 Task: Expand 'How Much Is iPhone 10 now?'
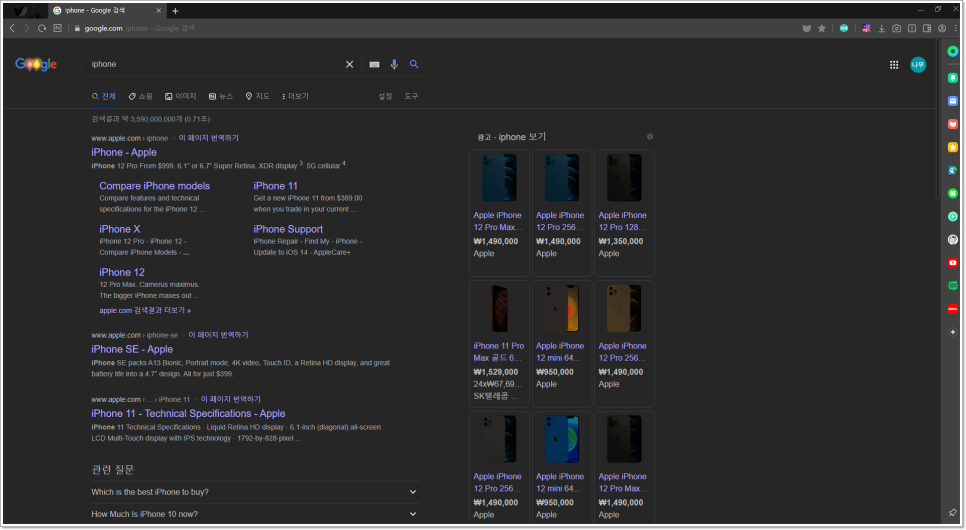click(254, 514)
